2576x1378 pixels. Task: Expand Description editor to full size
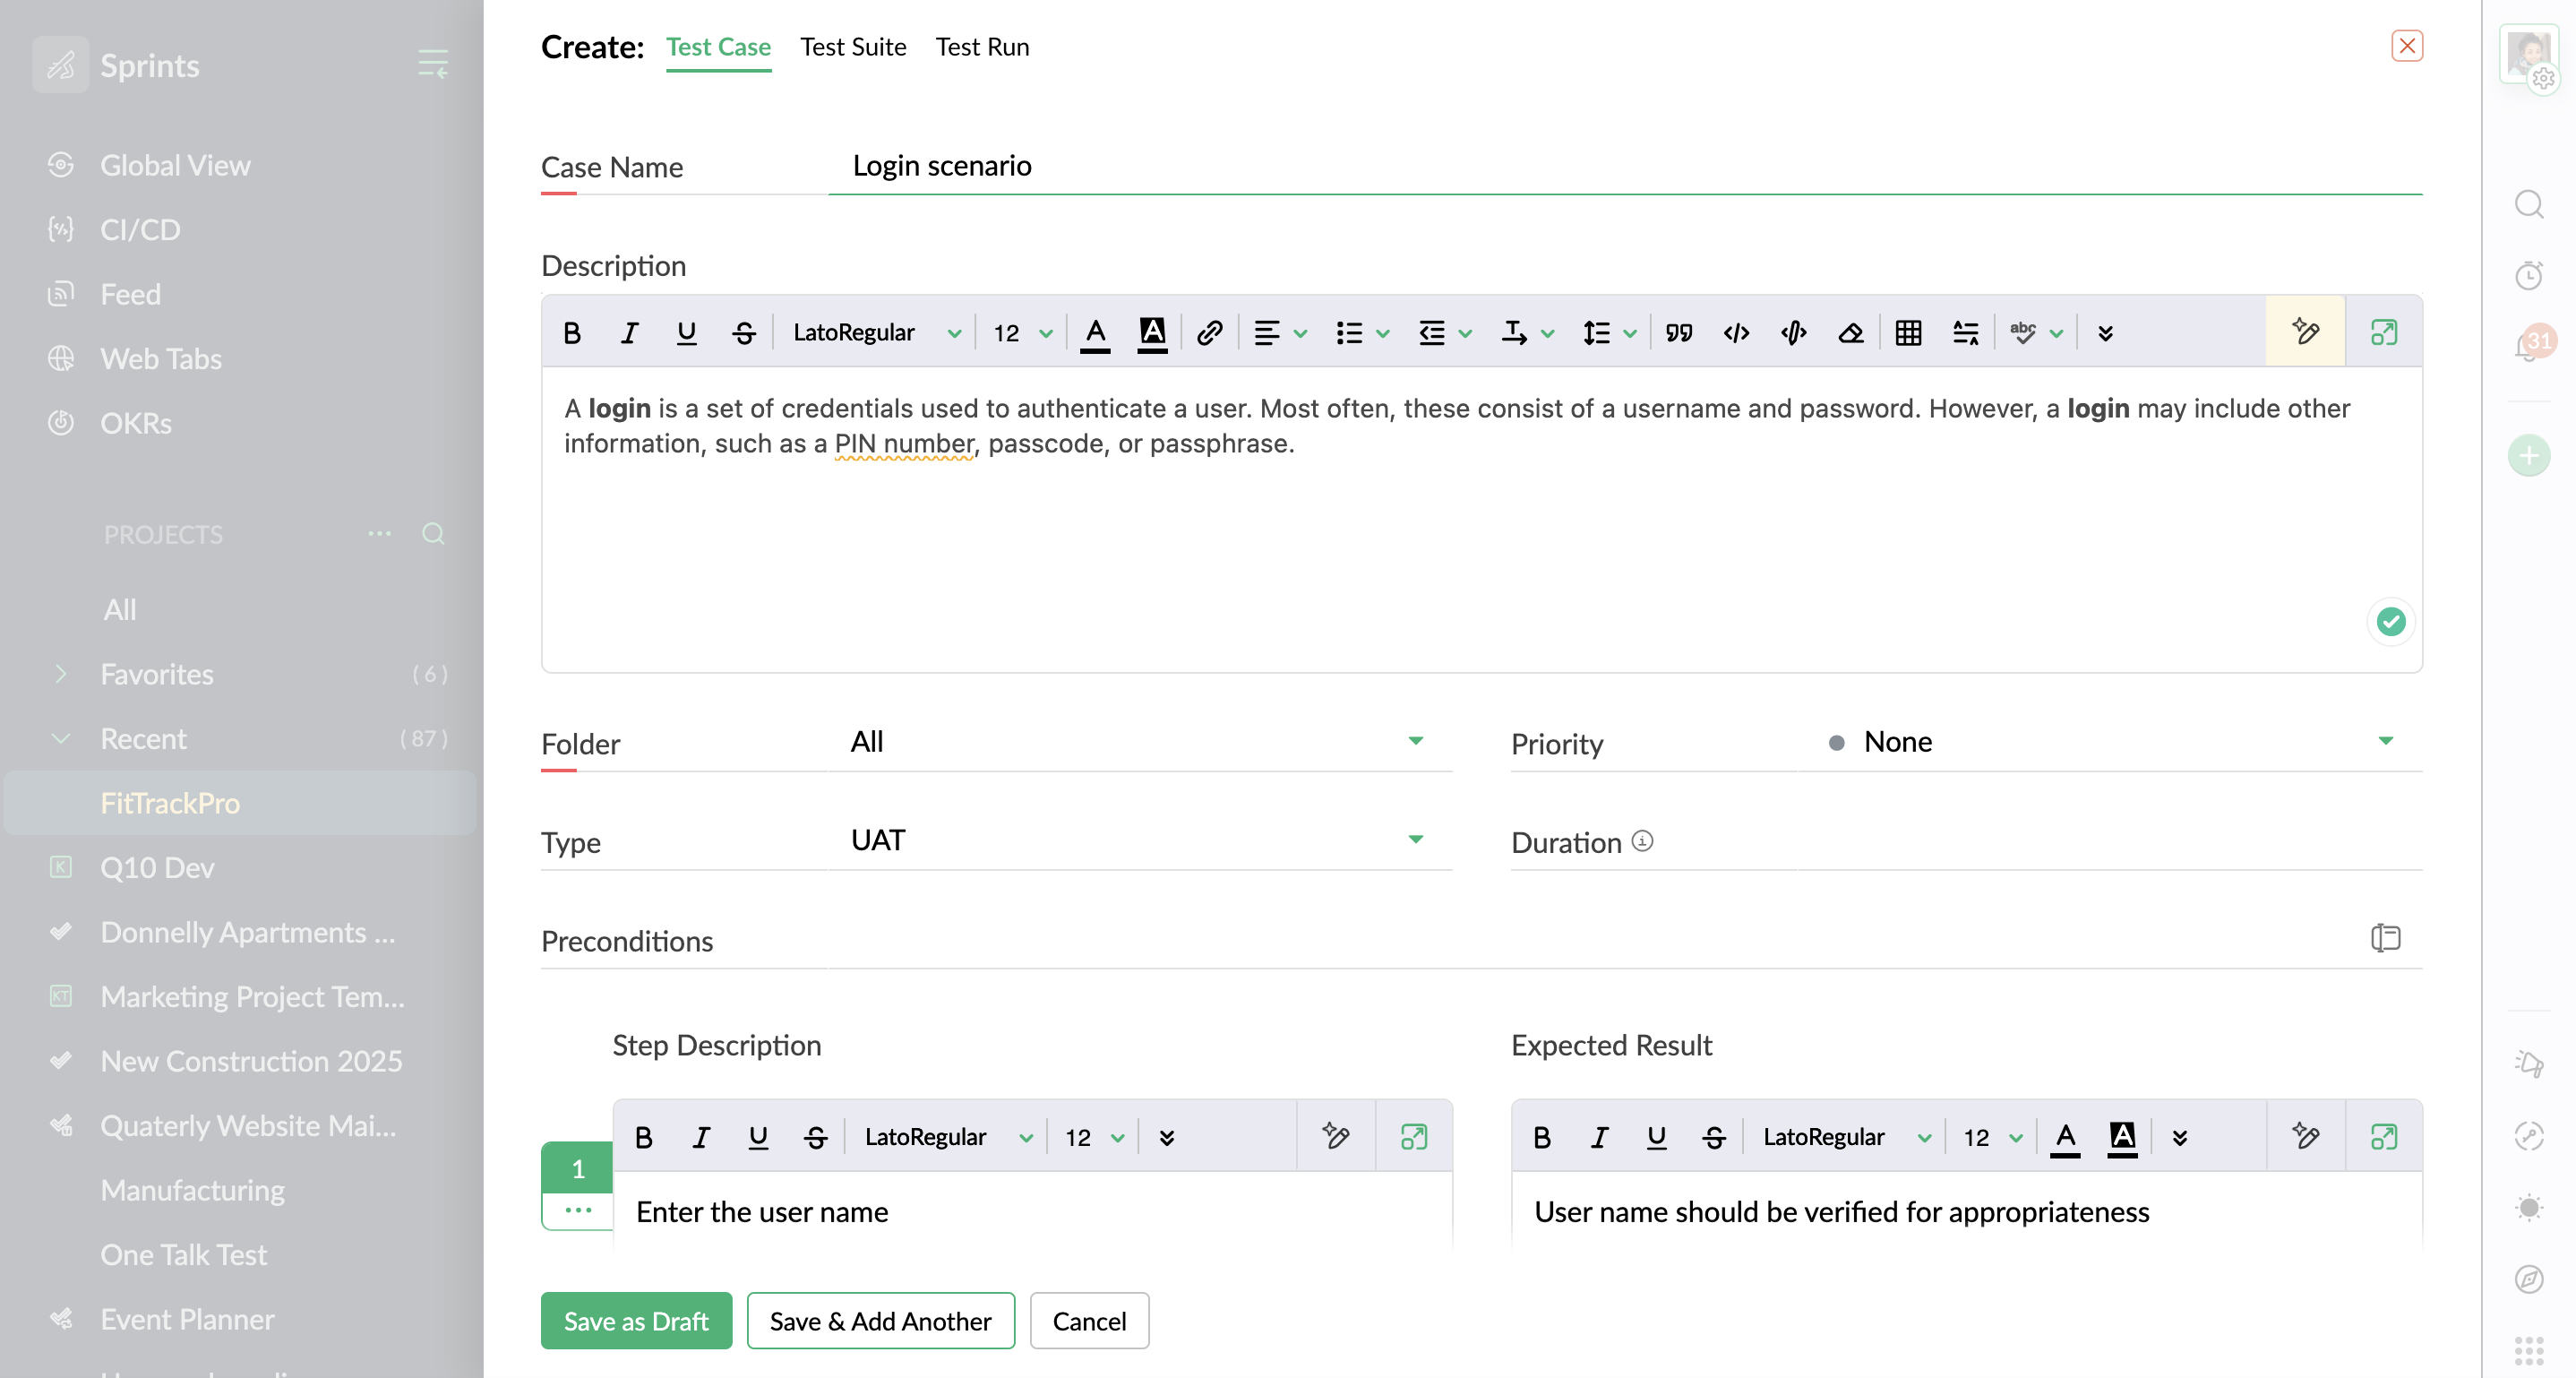coord(2384,333)
